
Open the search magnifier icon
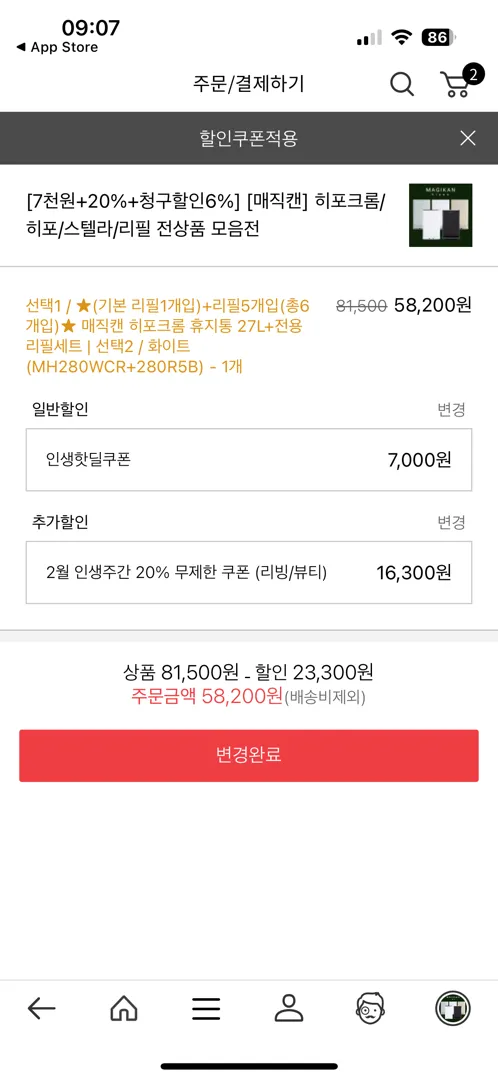click(402, 84)
